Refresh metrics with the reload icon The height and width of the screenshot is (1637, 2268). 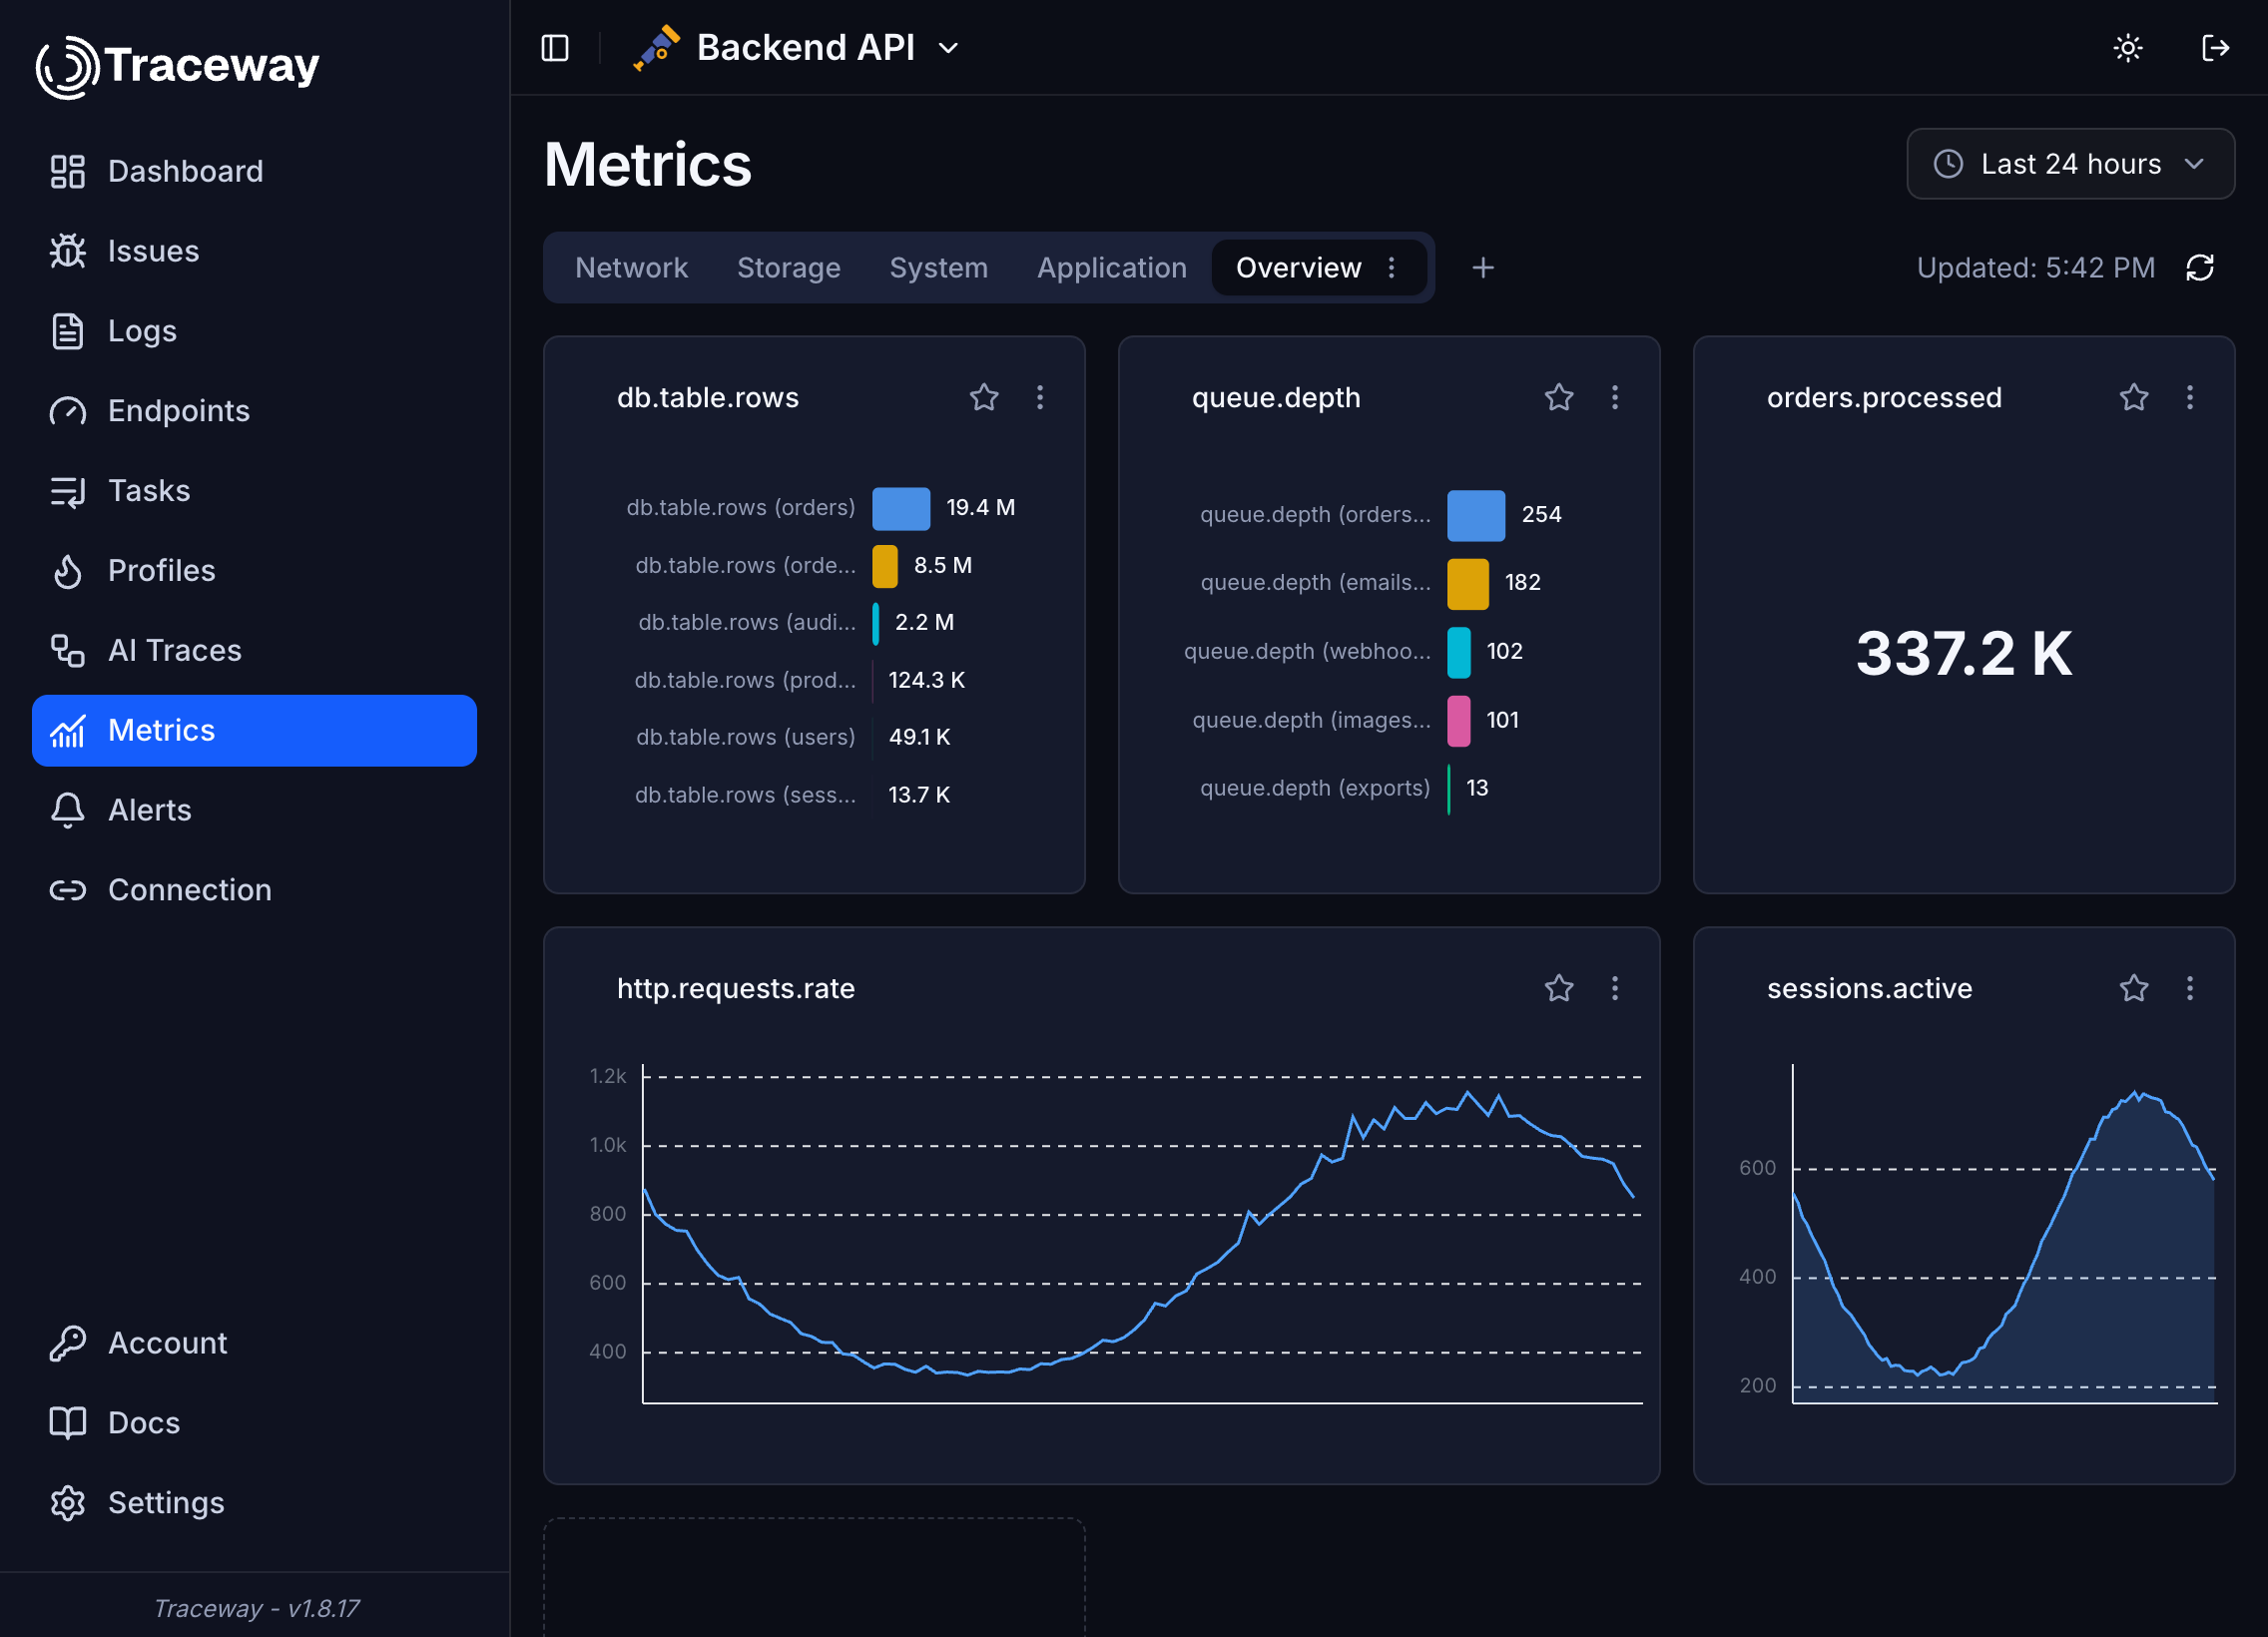pos(2200,268)
